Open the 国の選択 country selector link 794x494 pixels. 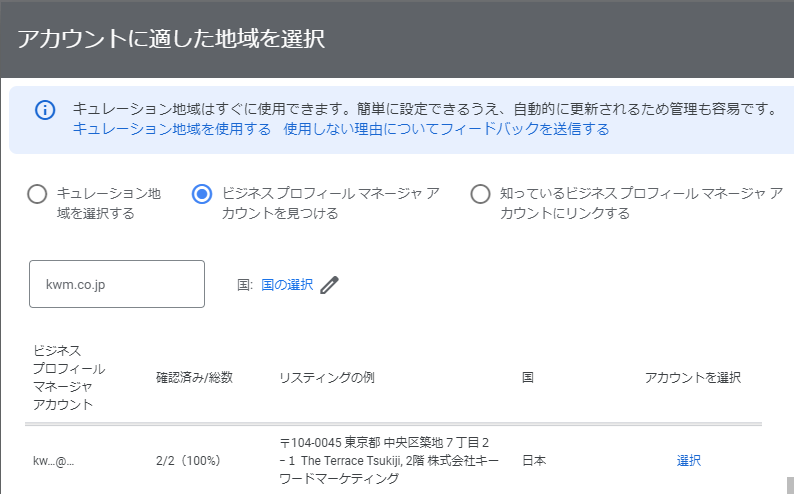pyautogui.click(x=287, y=285)
